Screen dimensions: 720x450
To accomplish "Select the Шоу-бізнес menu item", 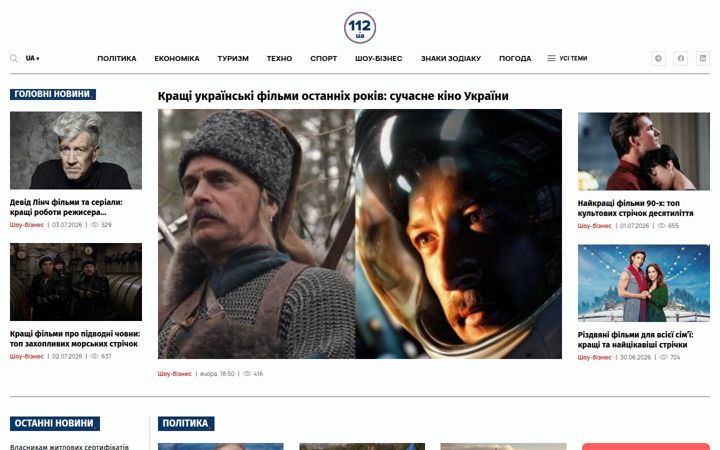I will 378,58.
